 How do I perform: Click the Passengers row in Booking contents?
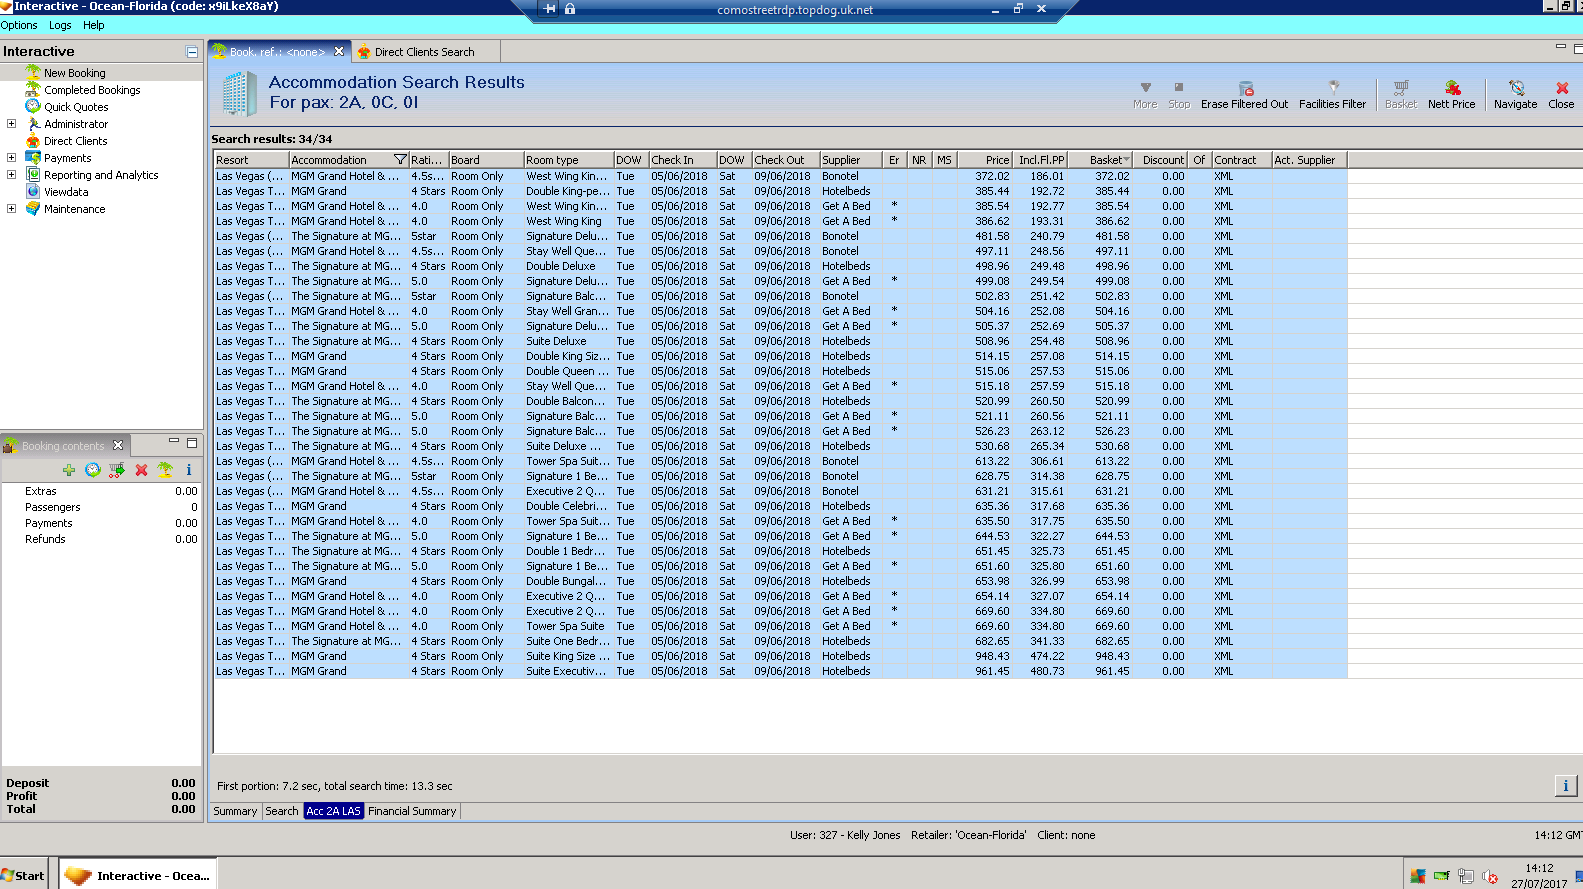coord(102,507)
